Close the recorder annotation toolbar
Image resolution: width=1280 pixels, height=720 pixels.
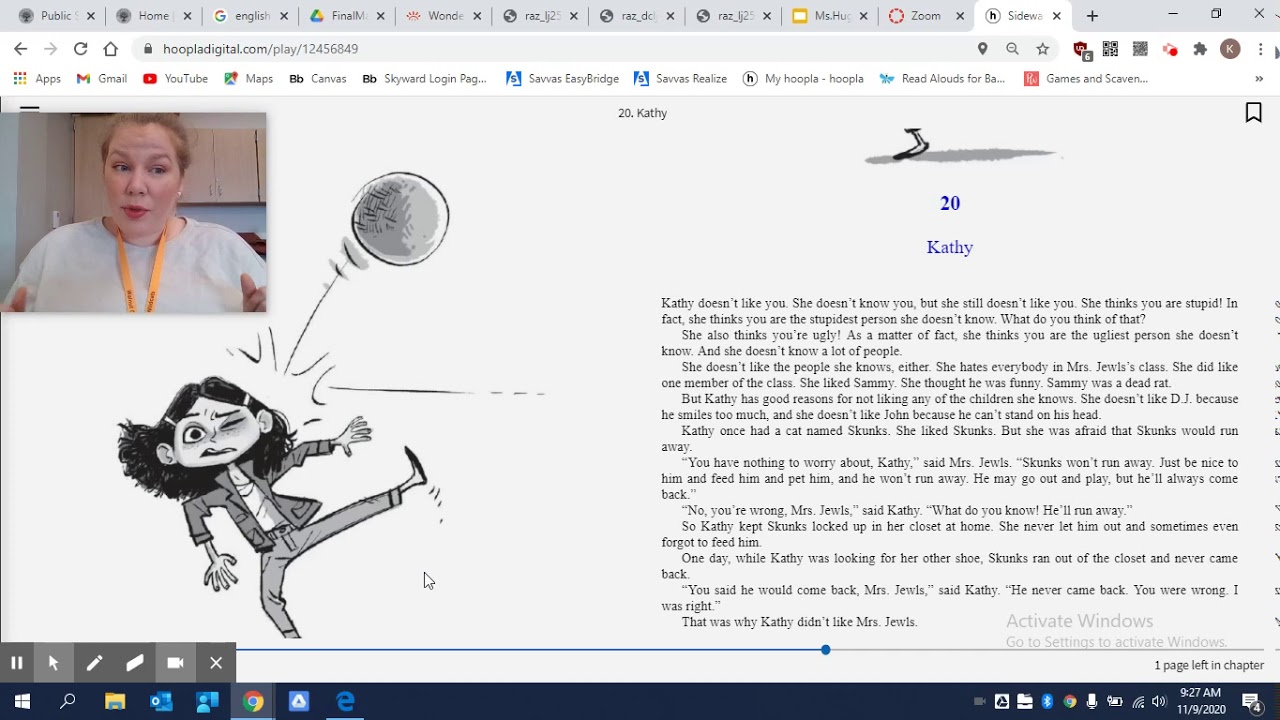click(216, 662)
